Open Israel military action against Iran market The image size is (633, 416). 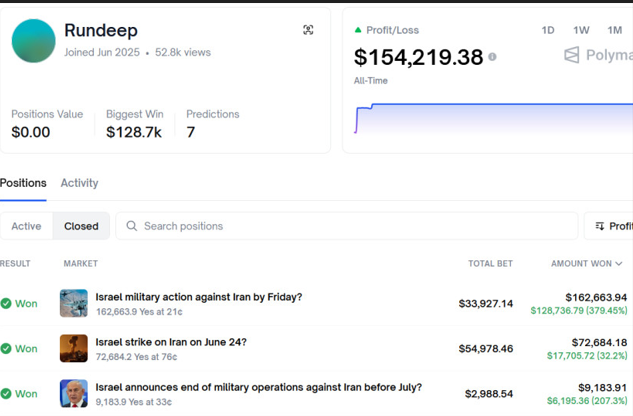pyautogui.click(x=198, y=297)
